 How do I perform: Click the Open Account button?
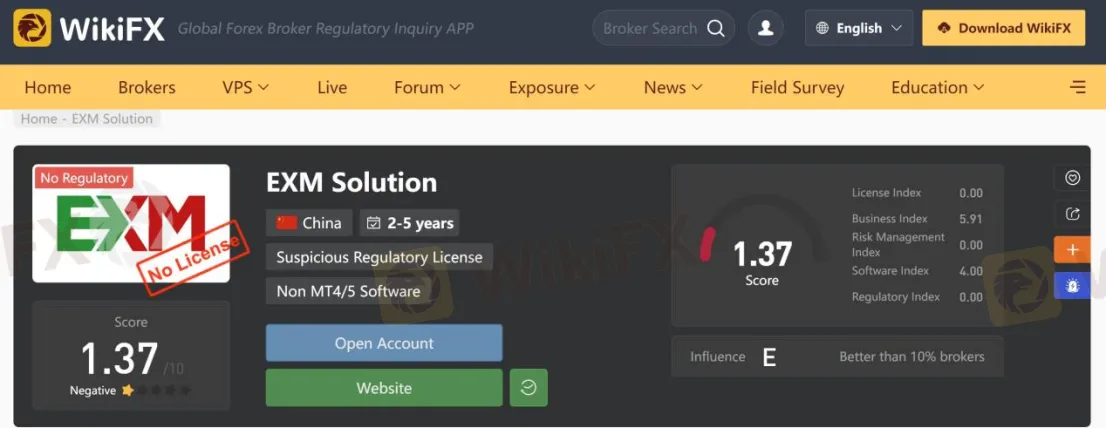click(384, 343)
